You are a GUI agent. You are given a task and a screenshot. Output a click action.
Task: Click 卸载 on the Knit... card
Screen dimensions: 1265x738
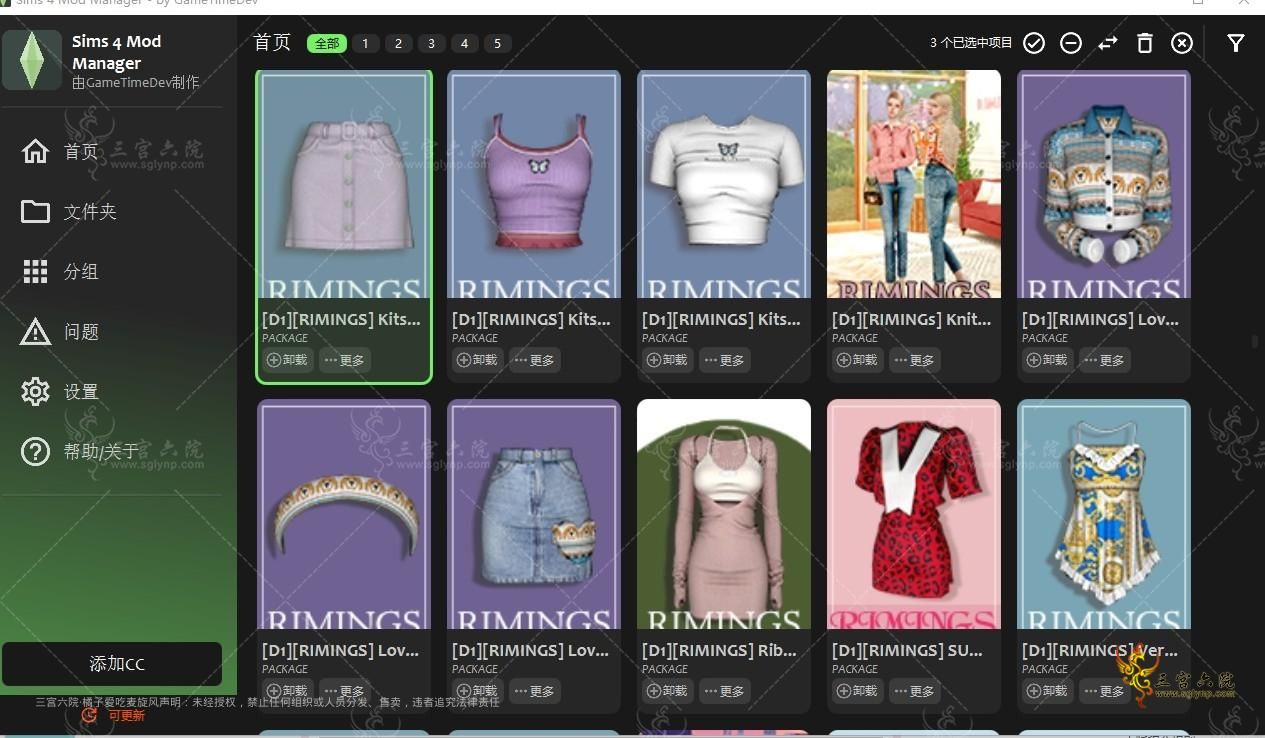pyautogui.click(x=858, y=360)
